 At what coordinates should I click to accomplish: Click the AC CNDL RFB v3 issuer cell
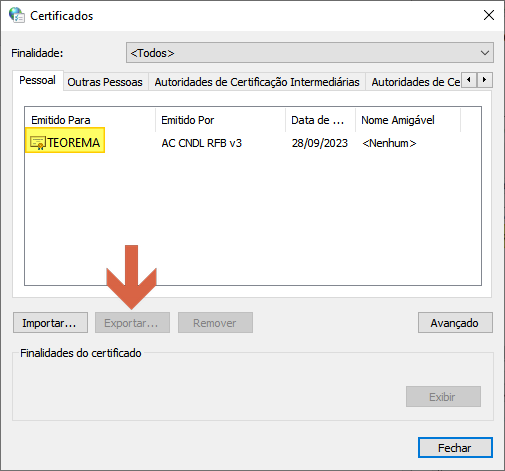(x=201, y=143)
